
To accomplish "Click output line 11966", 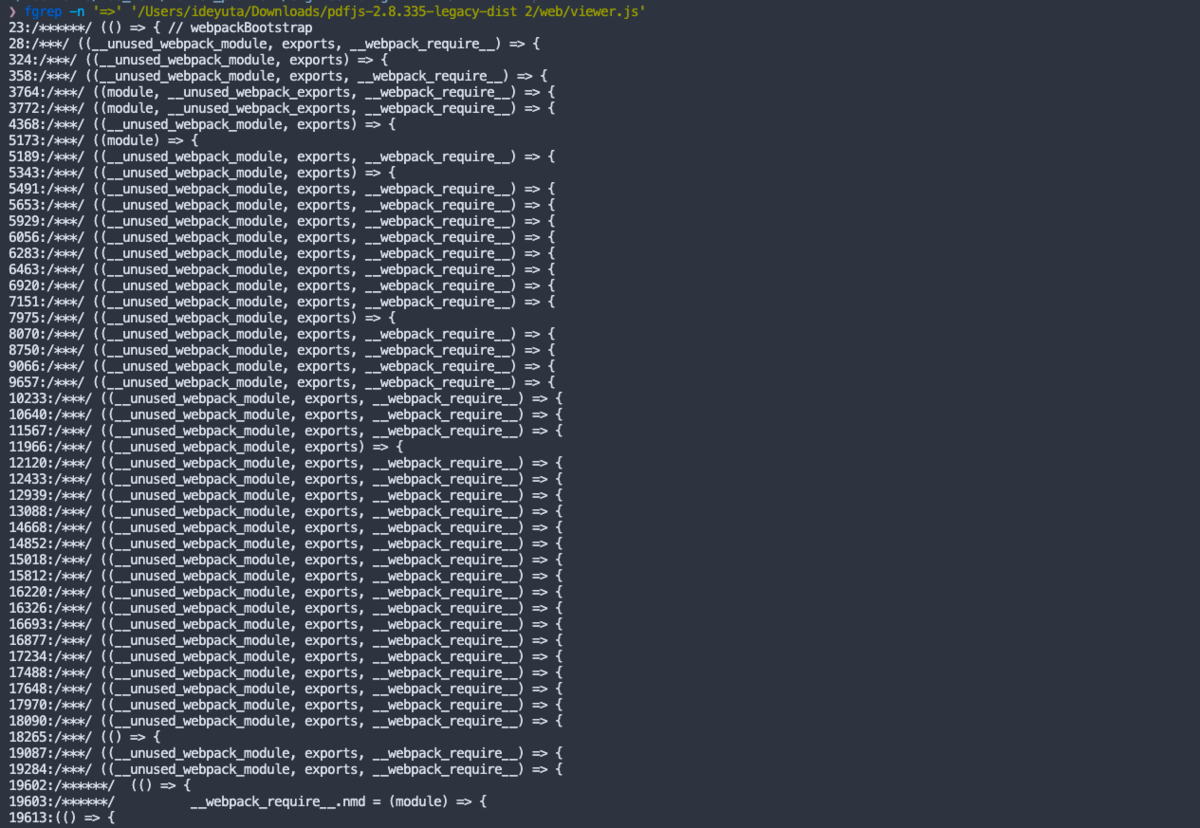I will [x=206, y=447].
